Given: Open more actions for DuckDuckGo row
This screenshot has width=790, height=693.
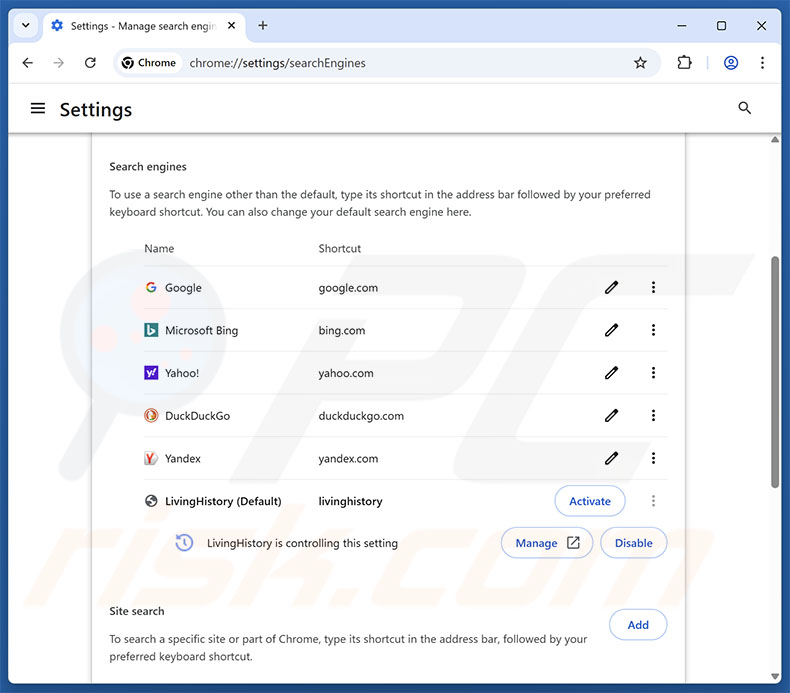Looking at the screenshot, I should point(653,416).
